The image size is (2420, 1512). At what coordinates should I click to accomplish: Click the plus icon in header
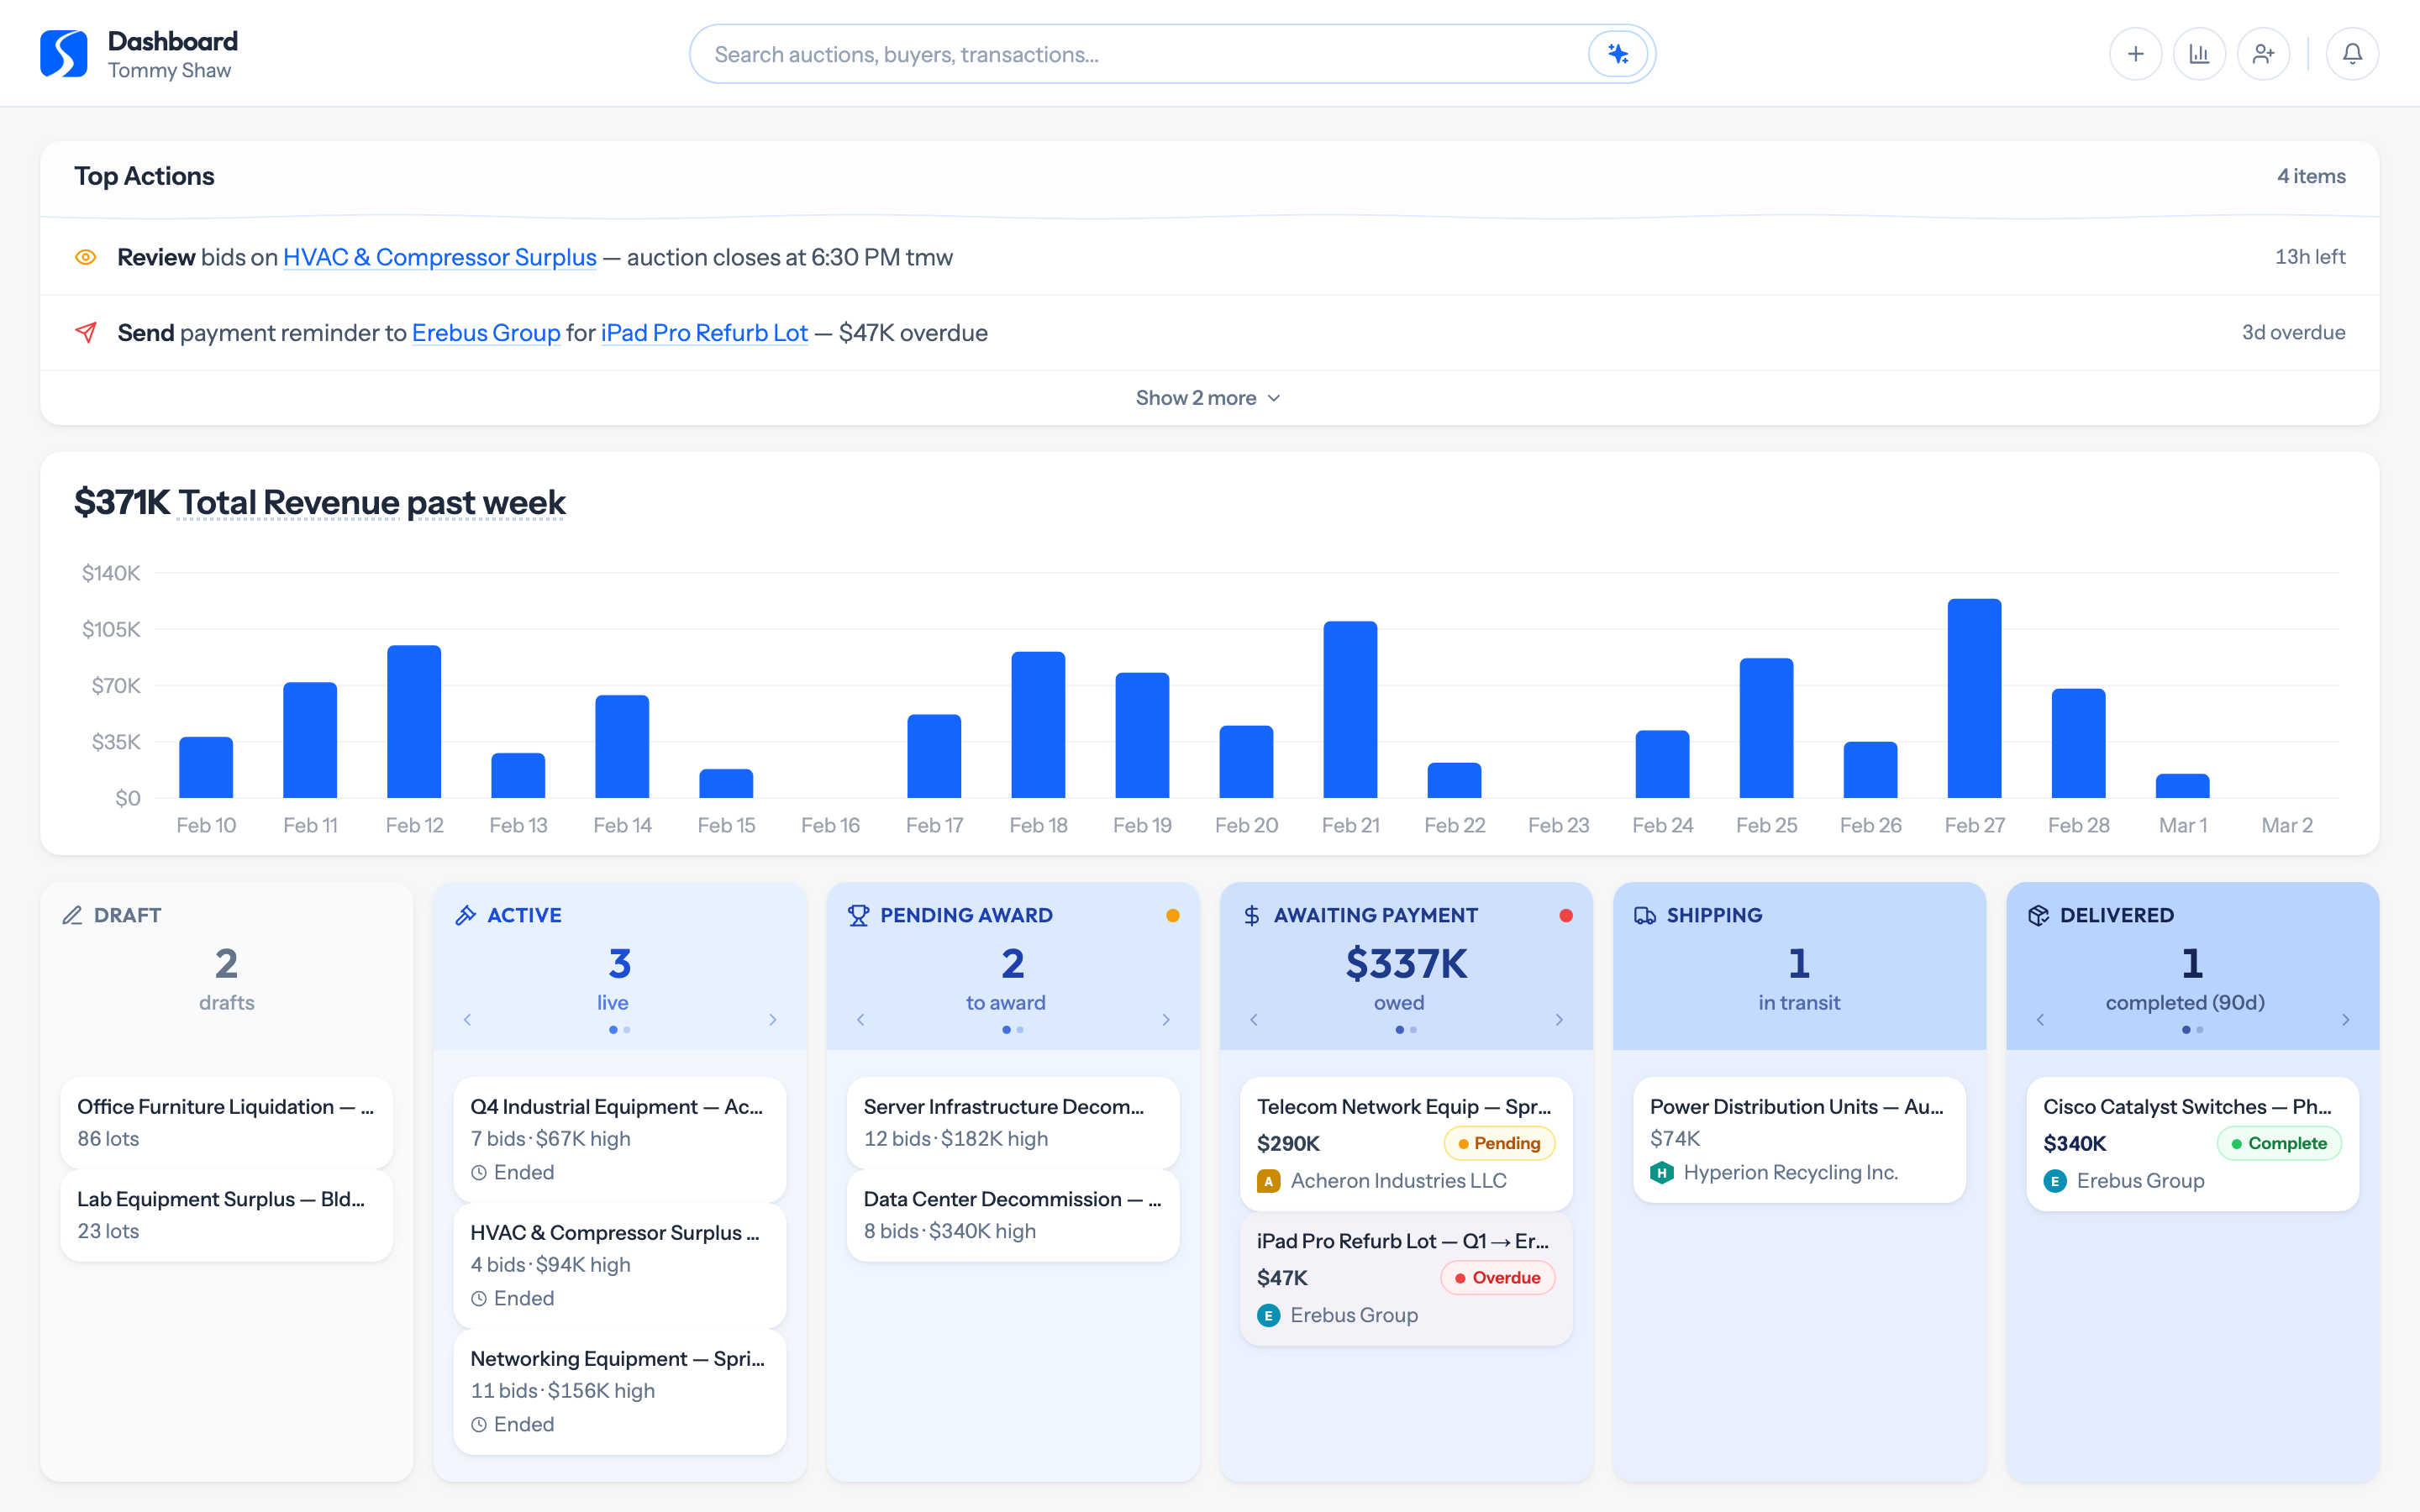(x=2135, y=54)
